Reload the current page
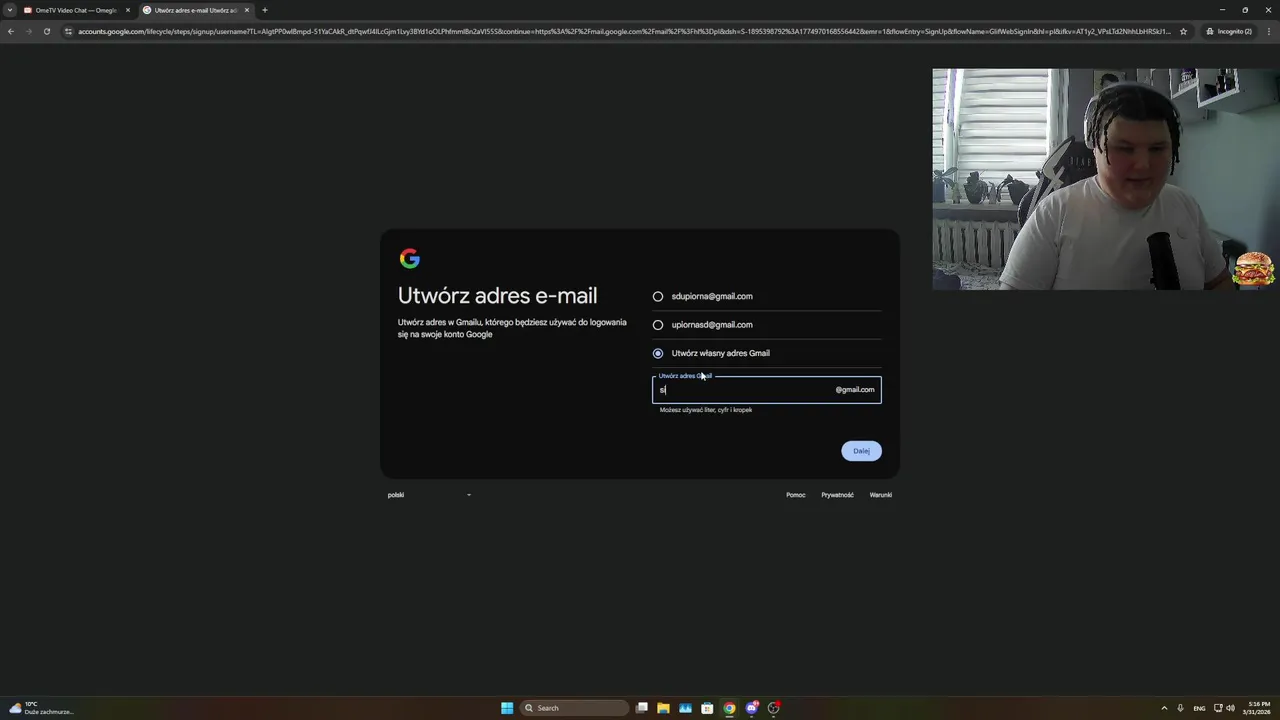This screenshot has height=720, width=1280. (x=46, y=31)
